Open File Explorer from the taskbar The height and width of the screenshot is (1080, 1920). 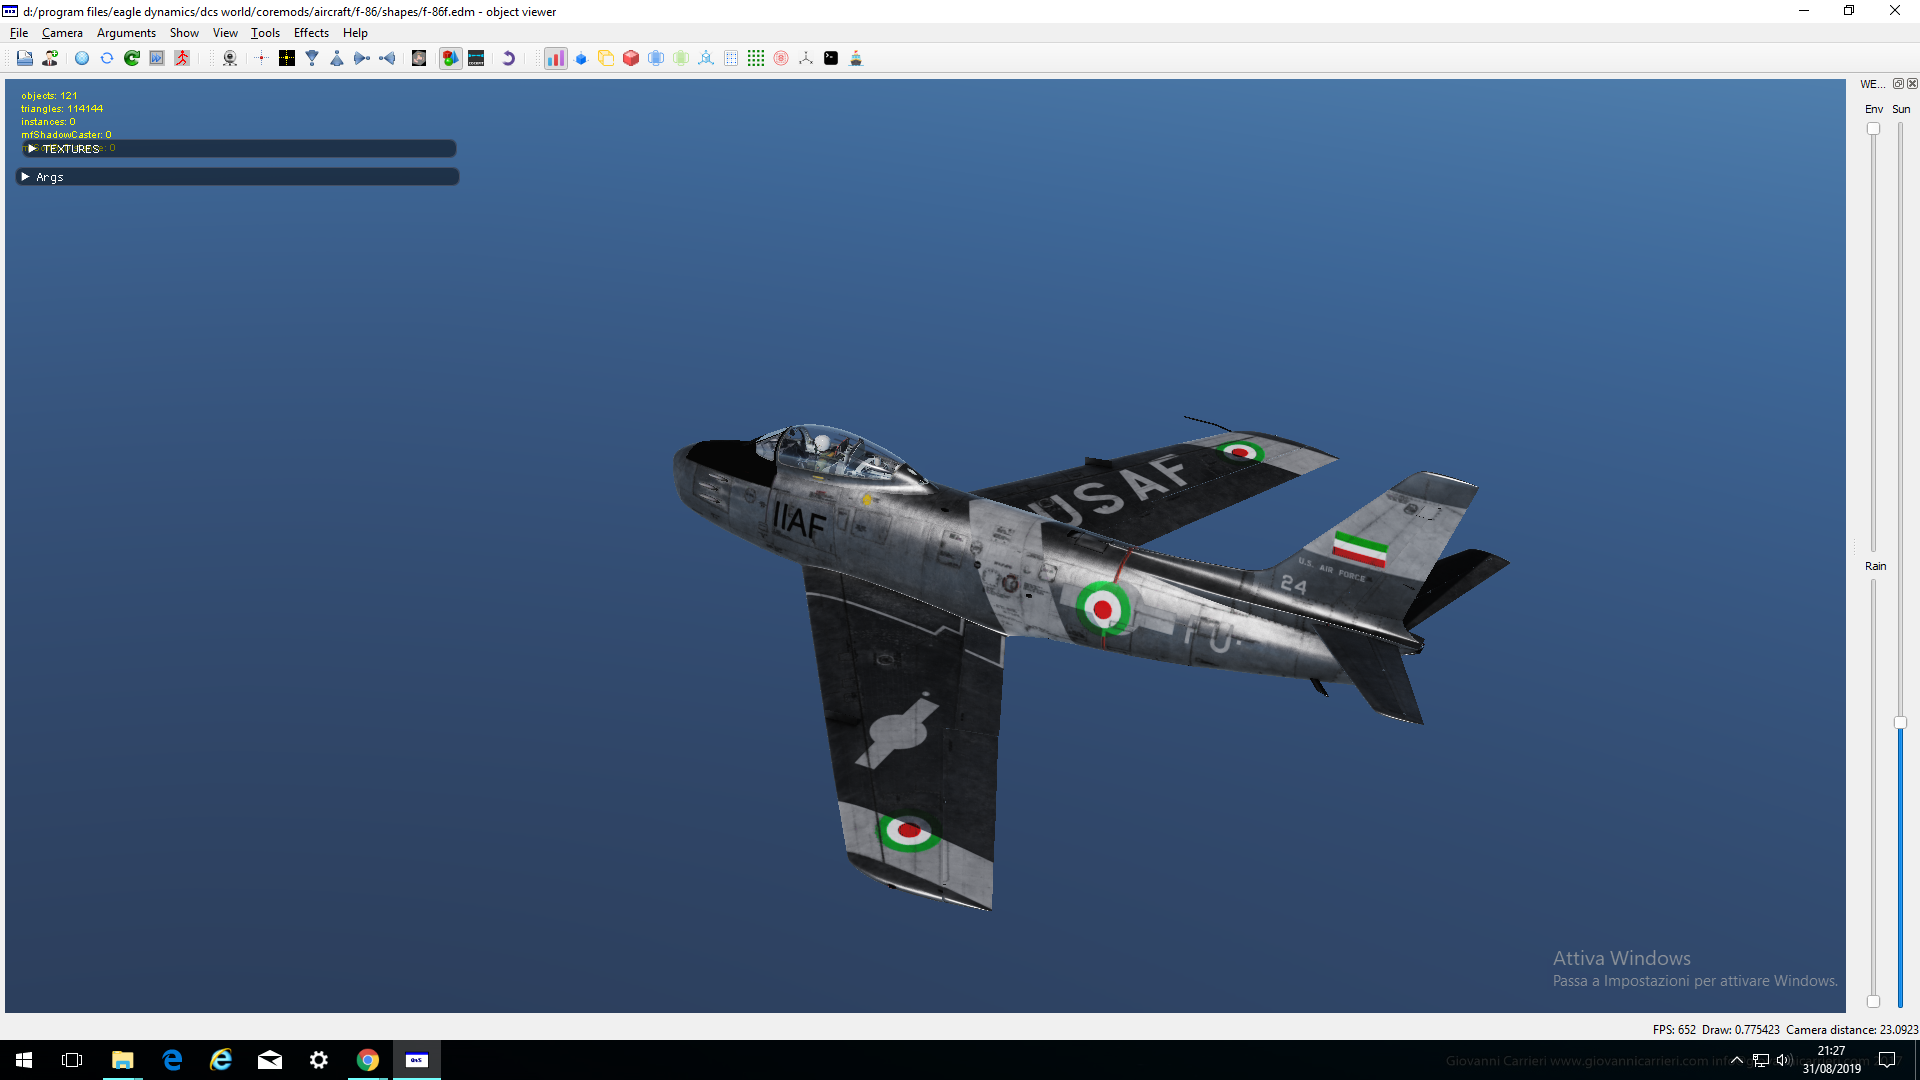tap(122, 1060)
